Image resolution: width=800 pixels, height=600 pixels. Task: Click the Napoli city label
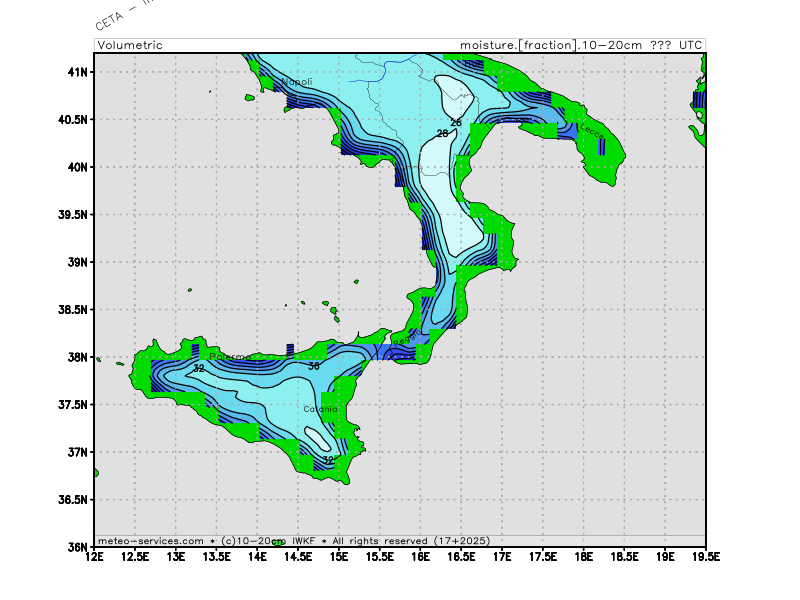pyautogui.click(x=296, y=82)
